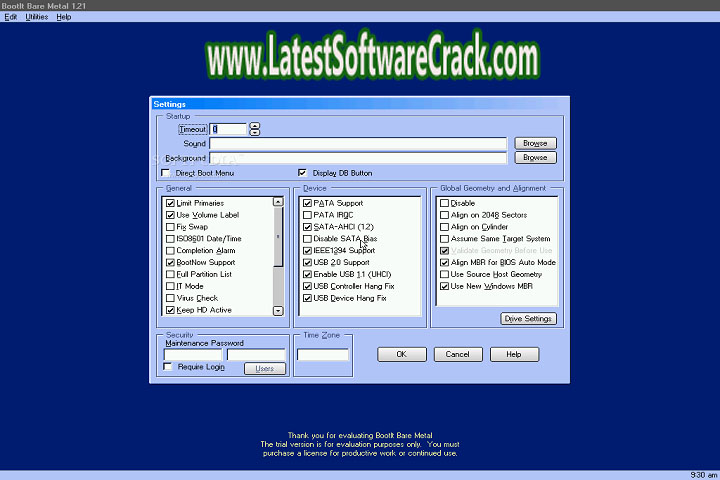
Task: Toggle Limit Primaries checkbox
Action: pyautogui.click(x=170, y=203)
